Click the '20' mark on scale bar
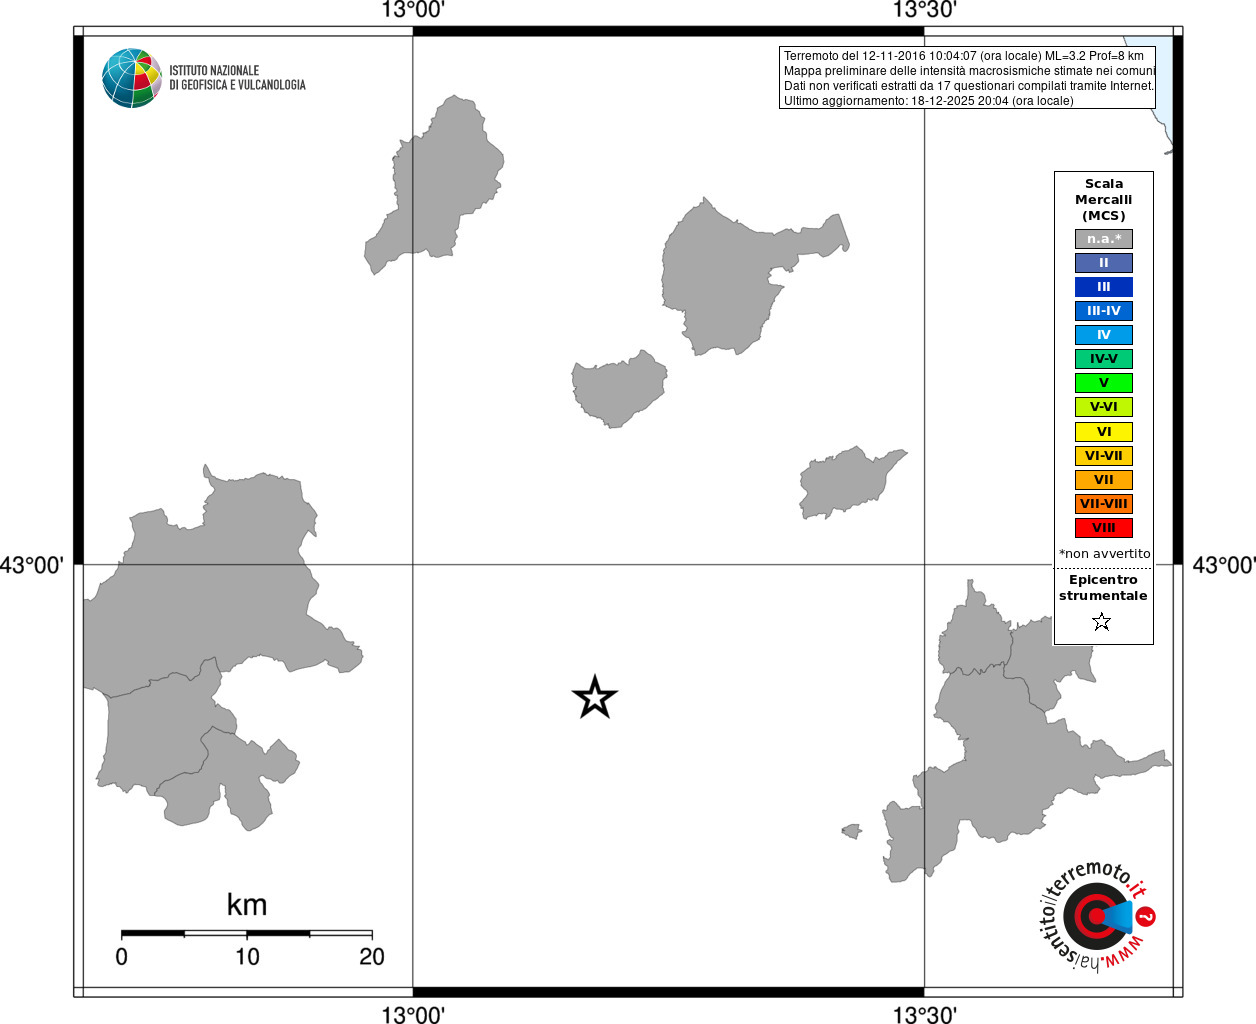This screenshot has height=1024, width=1256. tap(372, 957)
